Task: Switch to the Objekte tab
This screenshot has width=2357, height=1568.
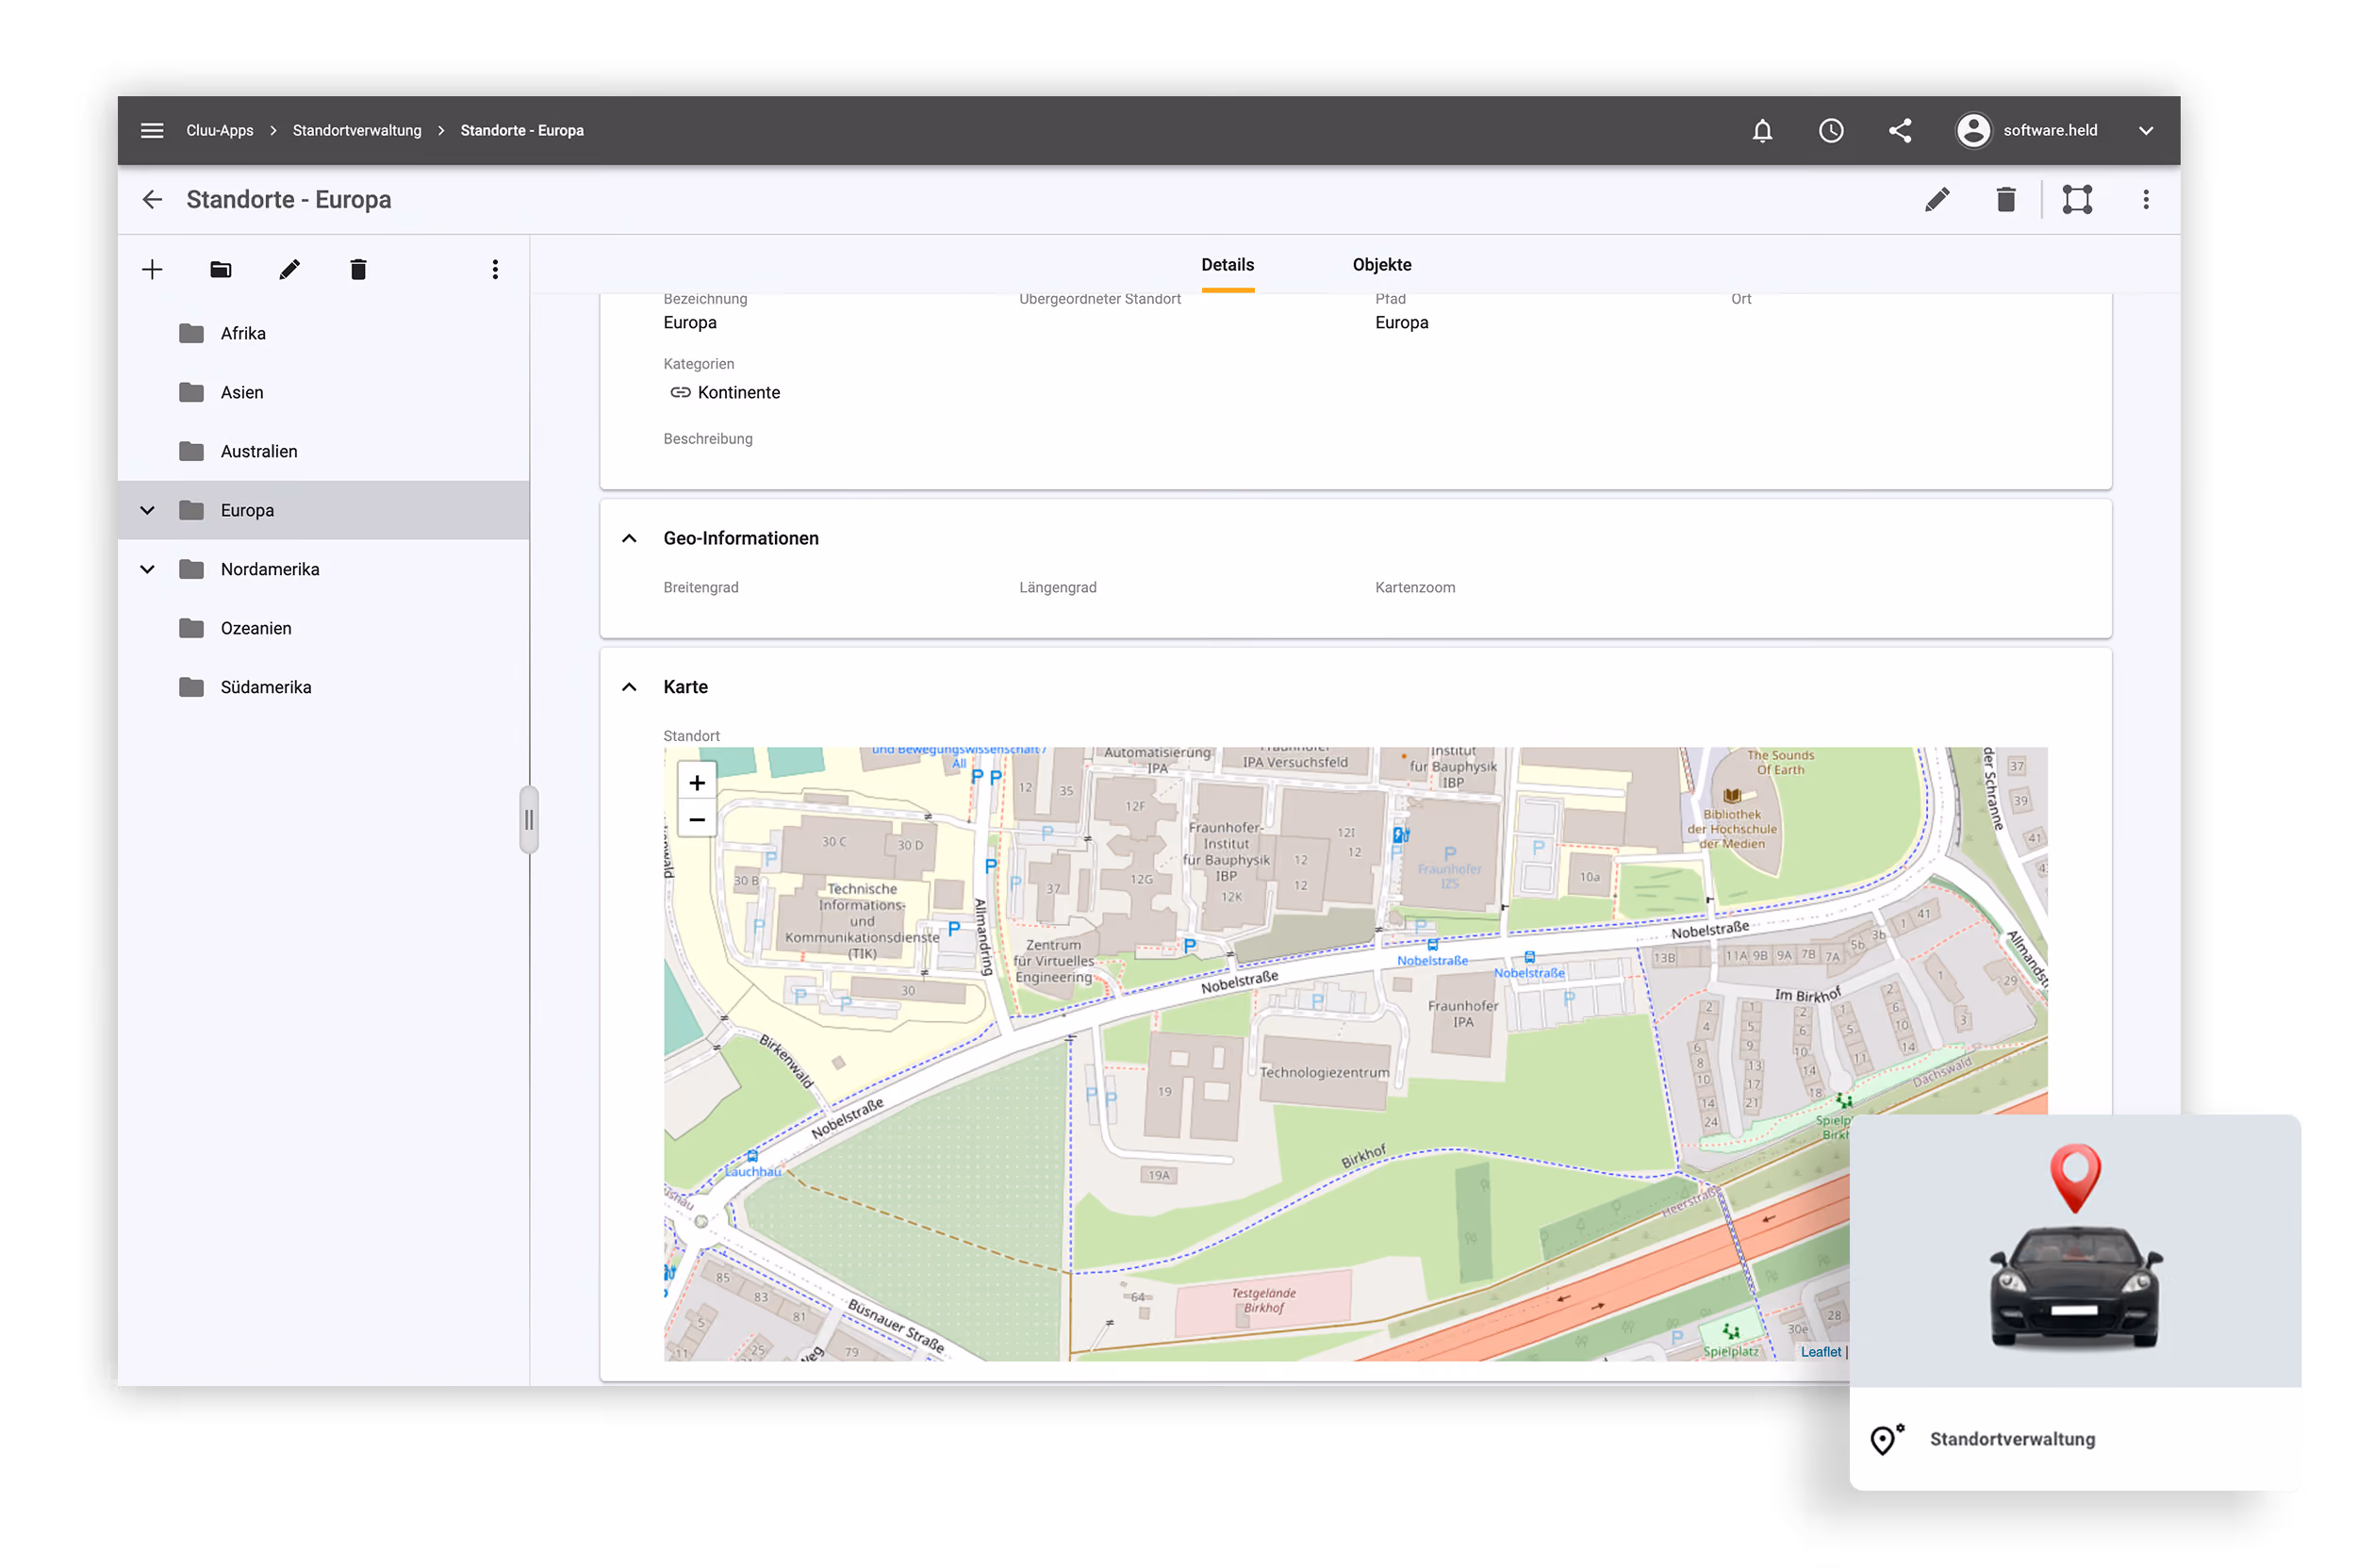Action: coord(1381,265)
